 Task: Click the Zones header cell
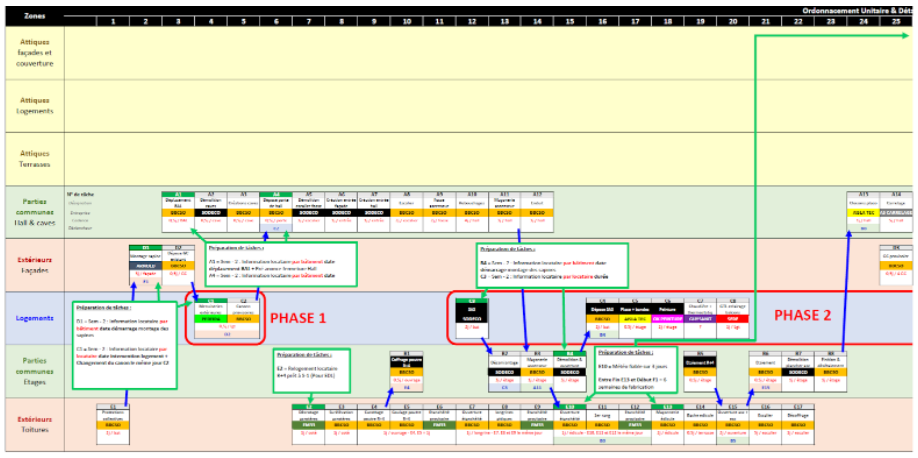33,17
